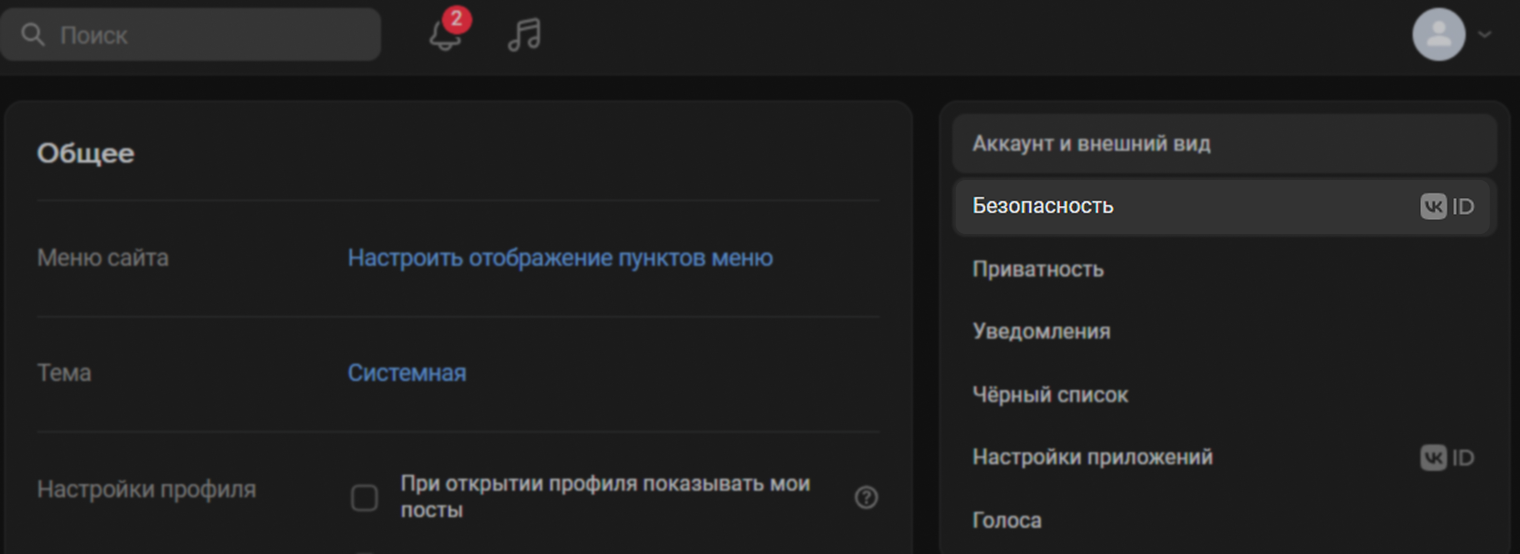Image resolution: width=1520 pixels, height=554 pixels.
Task: Focus the Поиск search field
Action: (x=190, y=35)
